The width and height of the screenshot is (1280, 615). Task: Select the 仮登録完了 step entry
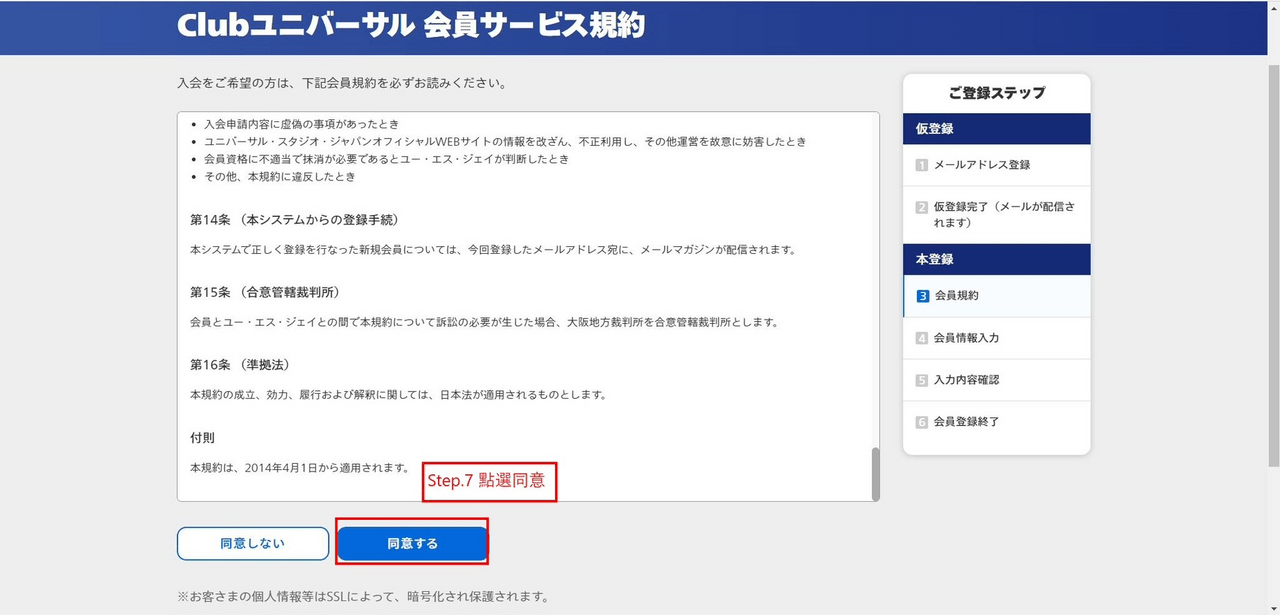click(x=996, y=215)
